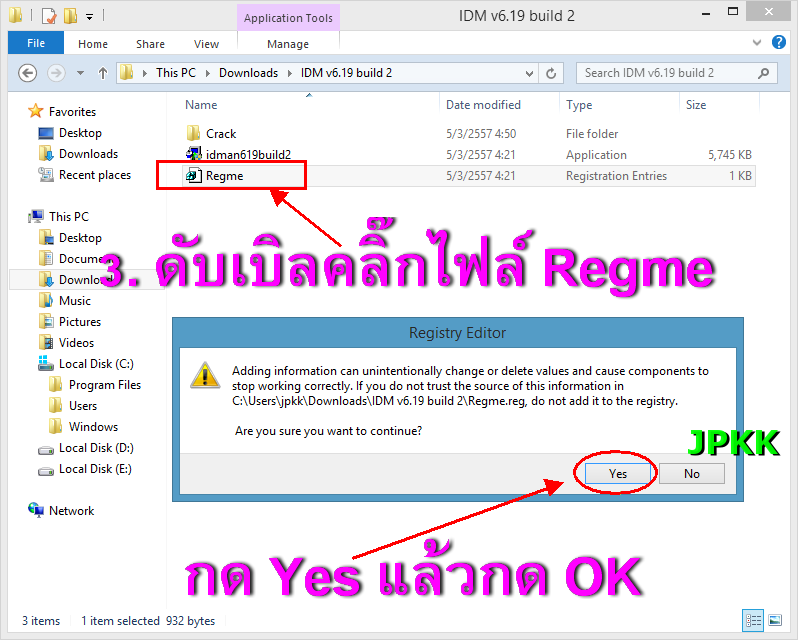798x640 pixels.
Task: Switch to the View ribbon tab
Action: [206, 44]
